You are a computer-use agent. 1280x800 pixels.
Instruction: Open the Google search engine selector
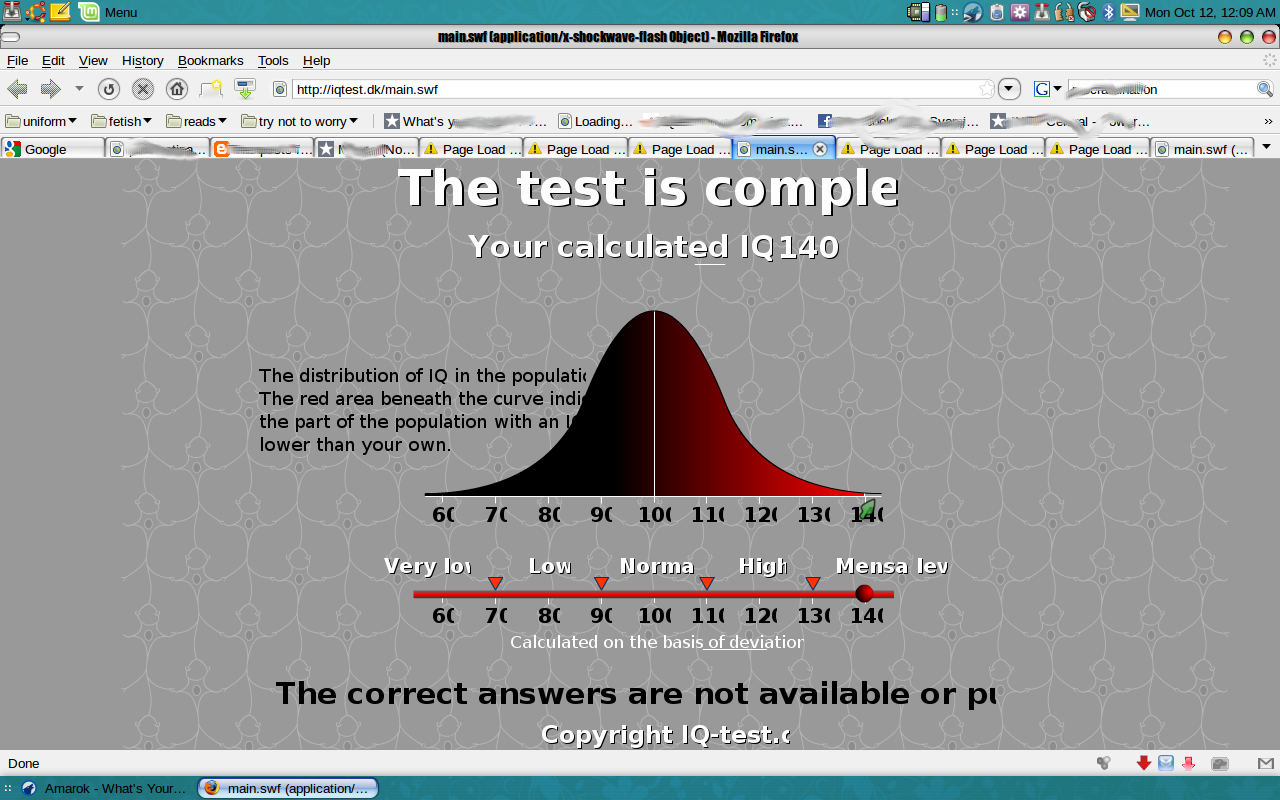pos(1047,89)
